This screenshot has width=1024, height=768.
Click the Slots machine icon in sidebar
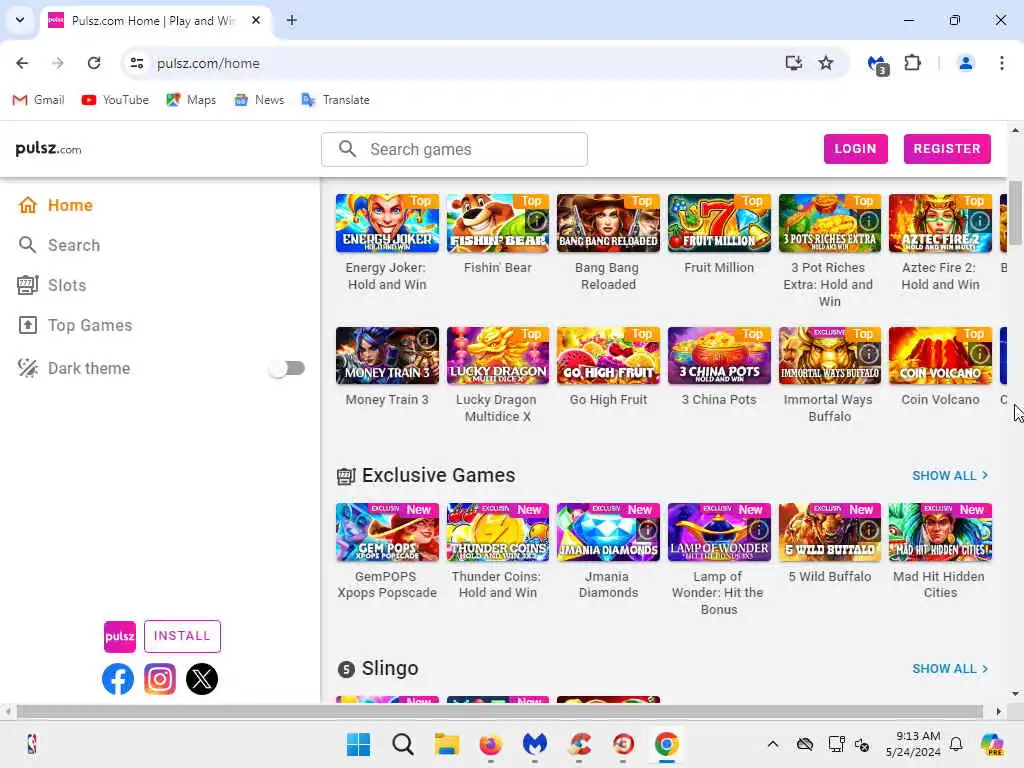coord(27,285)
